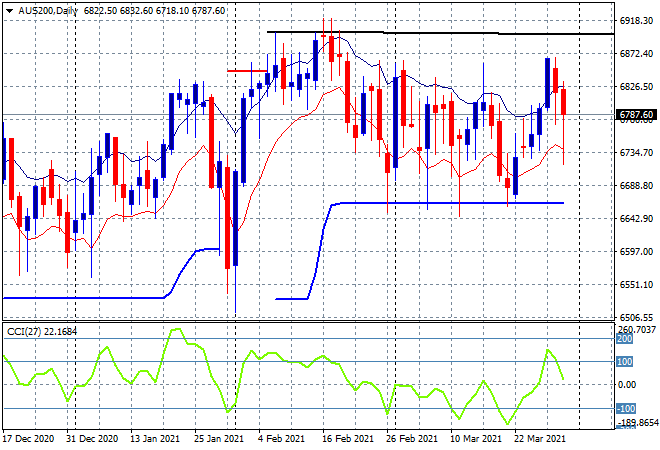Screen dimensions: 660x450
Task: Click the -189.8654 CCI scale value
Action: [x=636, y=422]
